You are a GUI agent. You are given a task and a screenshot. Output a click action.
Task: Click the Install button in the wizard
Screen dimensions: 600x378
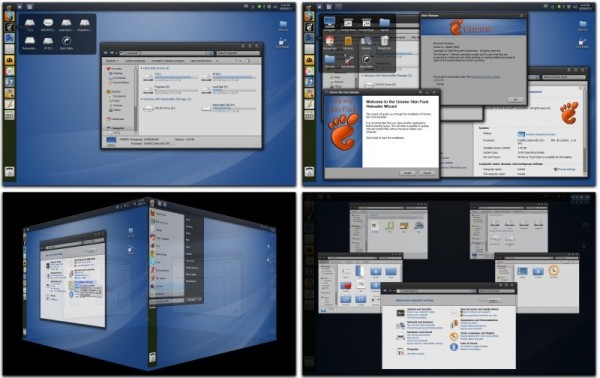(408, 173)
